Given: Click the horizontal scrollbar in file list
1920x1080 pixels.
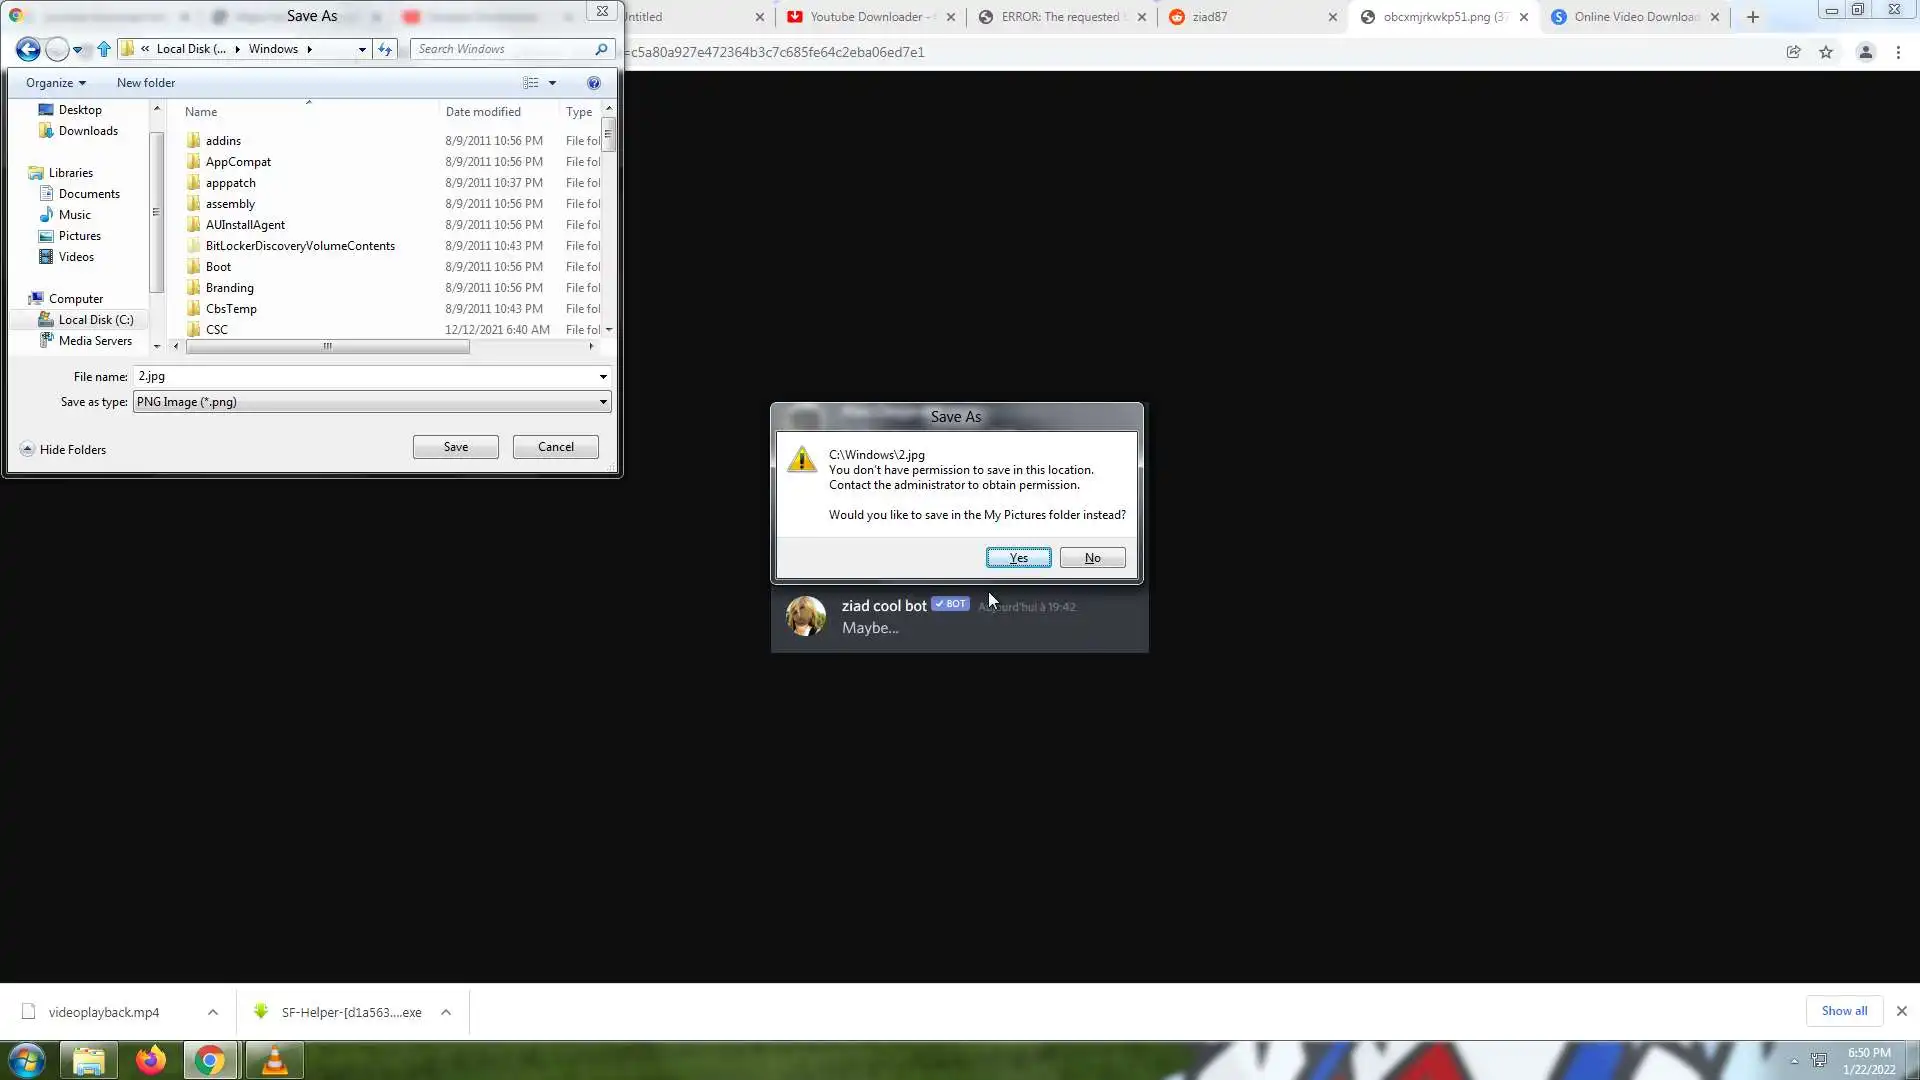Looking at the screenshot, I should (x=327, y=347).
